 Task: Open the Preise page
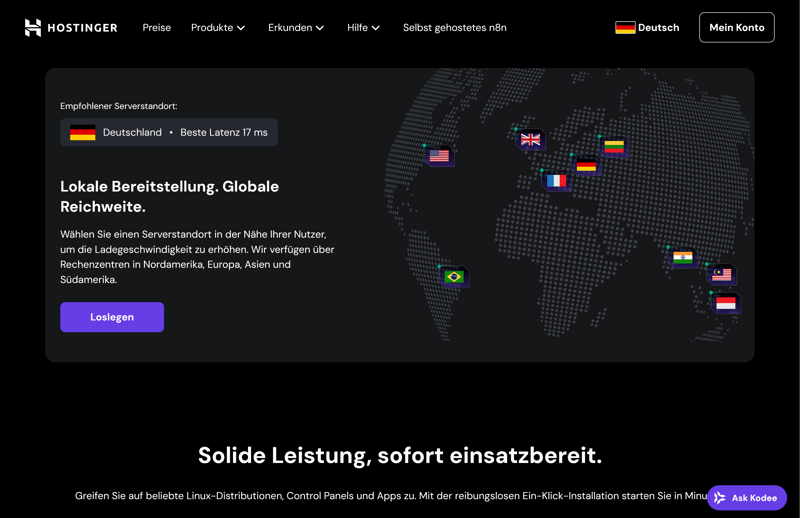[157, 28]
